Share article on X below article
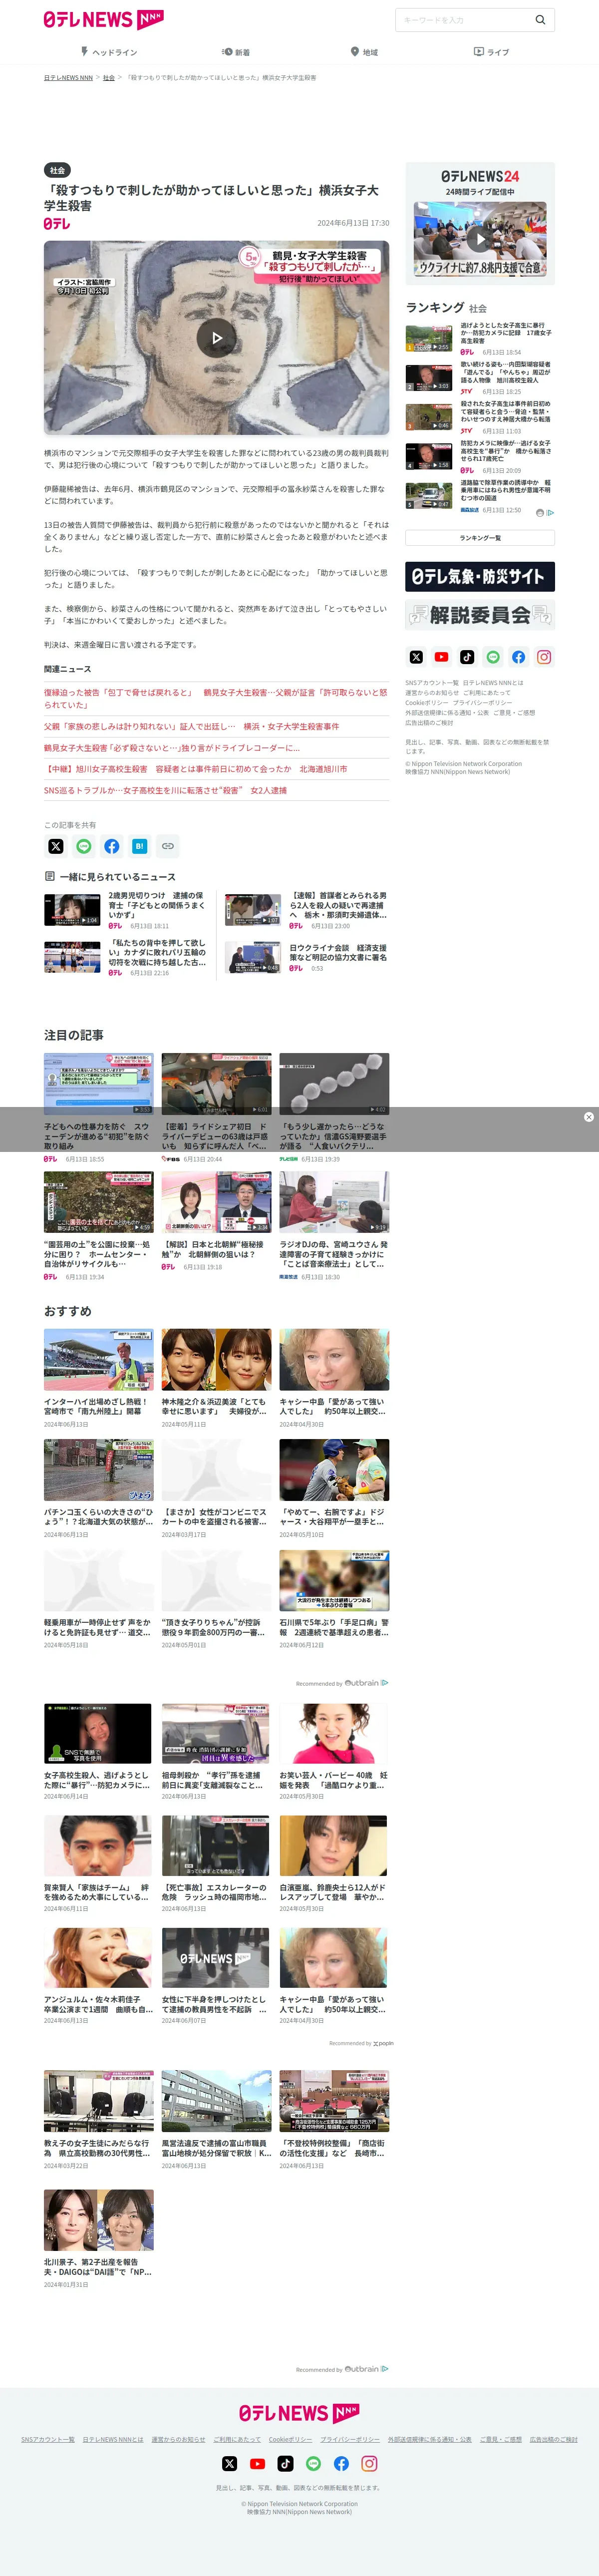This screenshot has width=599, height=2576. pyautogui.click(x=56, y=846)
